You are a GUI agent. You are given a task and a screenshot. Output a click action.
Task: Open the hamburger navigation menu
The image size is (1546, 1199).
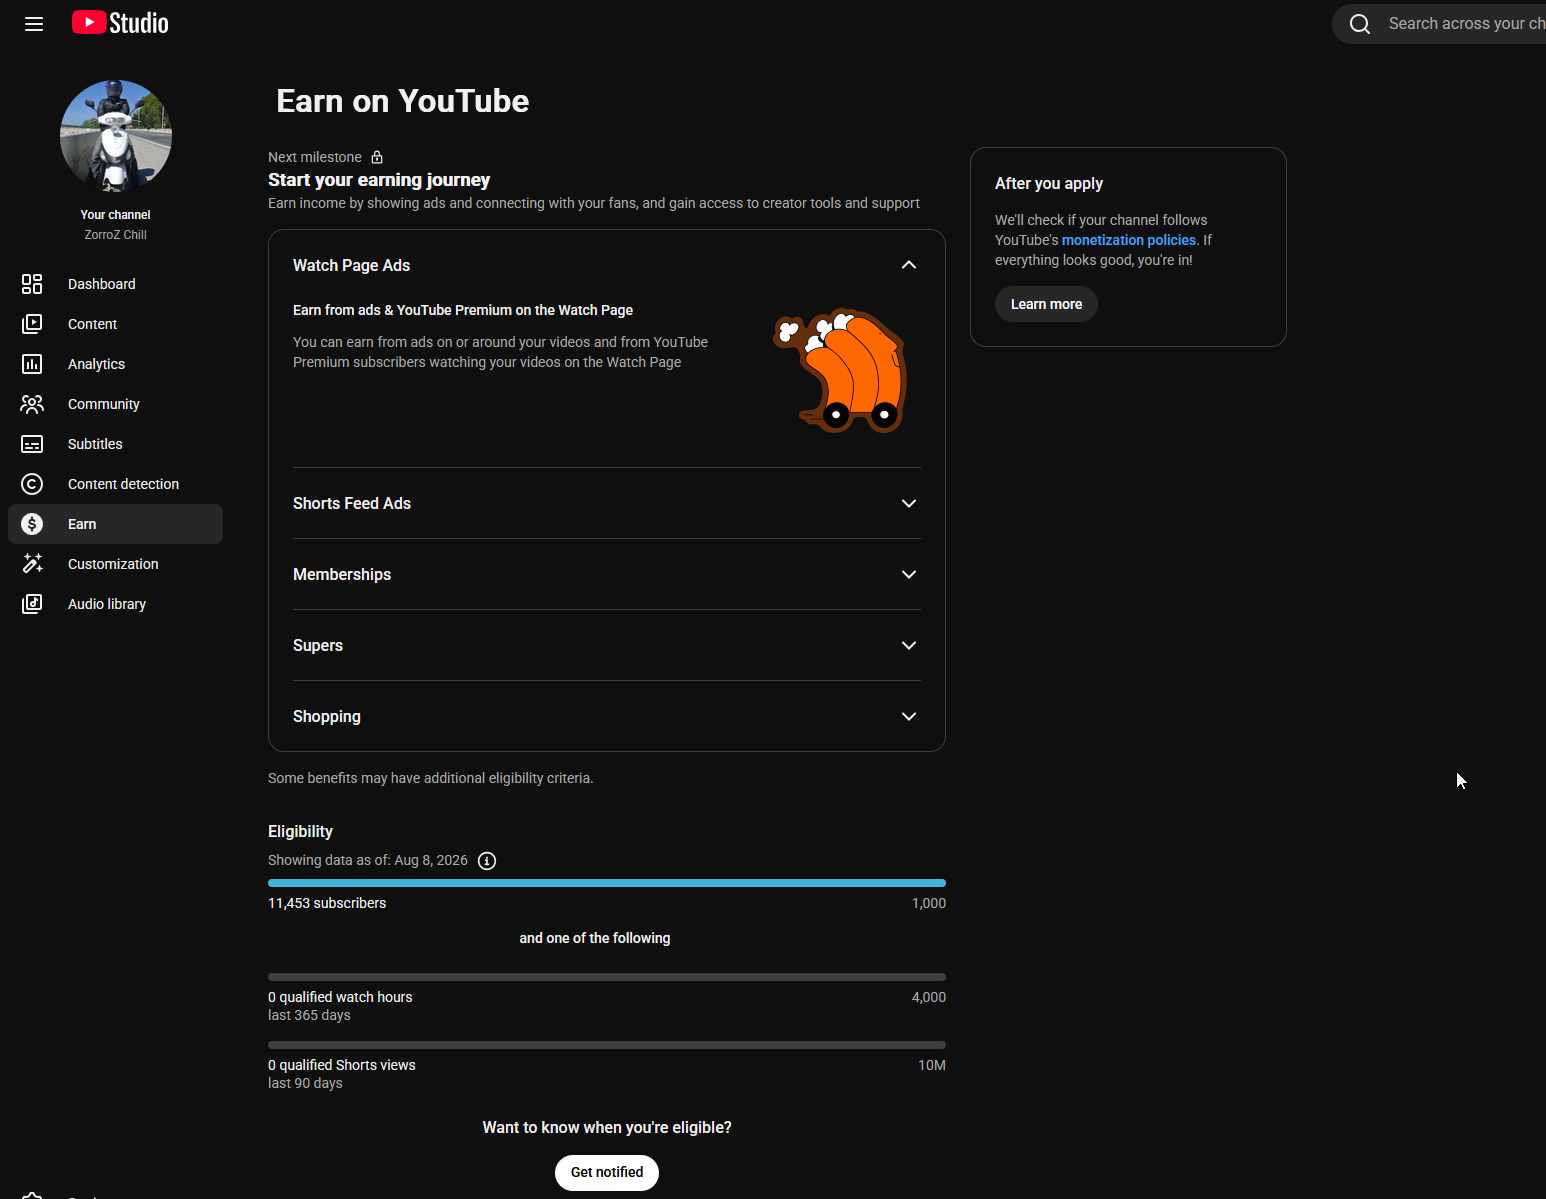click(x=34, y=24)
